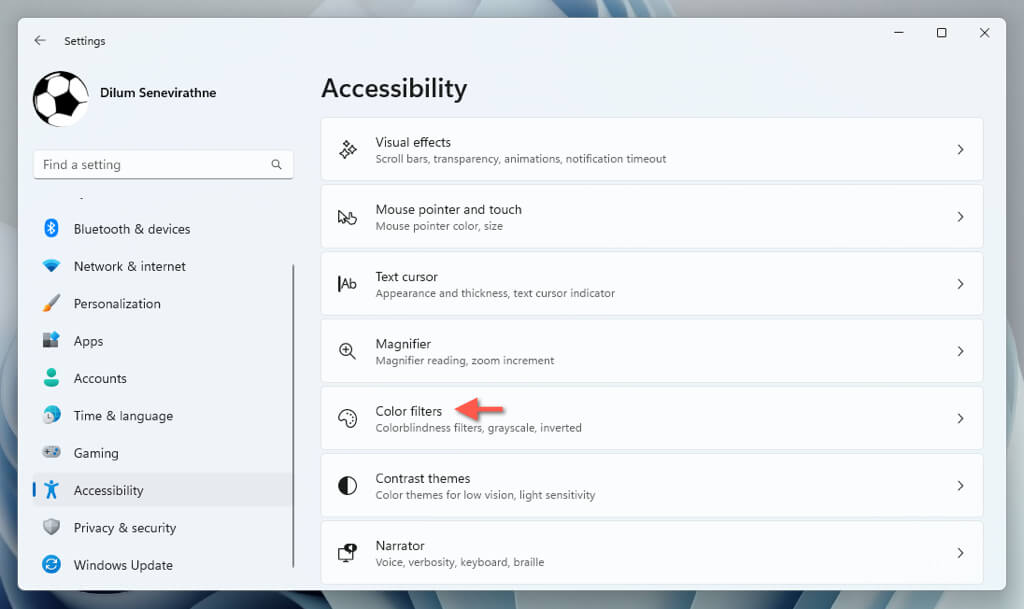Select Personalization in the sidebar
Screen dimensions: 1024x609
[x=116, y=303]
